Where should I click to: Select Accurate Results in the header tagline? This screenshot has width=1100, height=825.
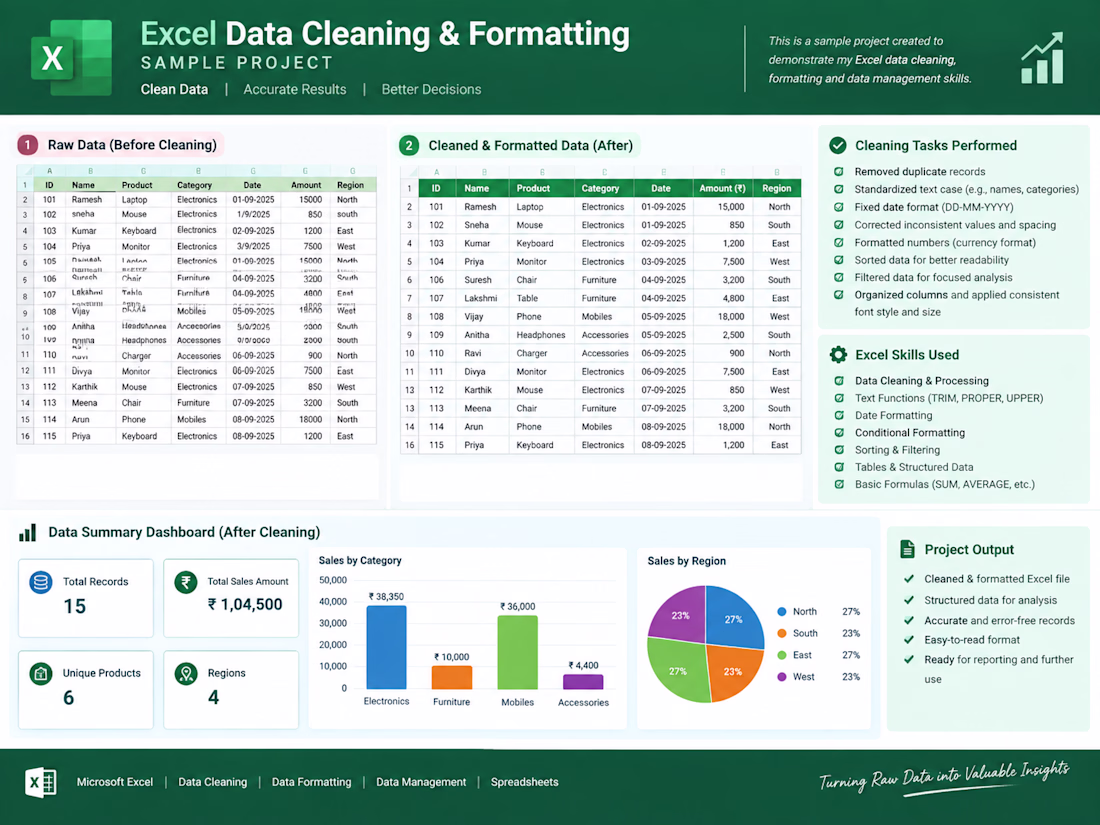pyautogui.click(x=295, y=89)
